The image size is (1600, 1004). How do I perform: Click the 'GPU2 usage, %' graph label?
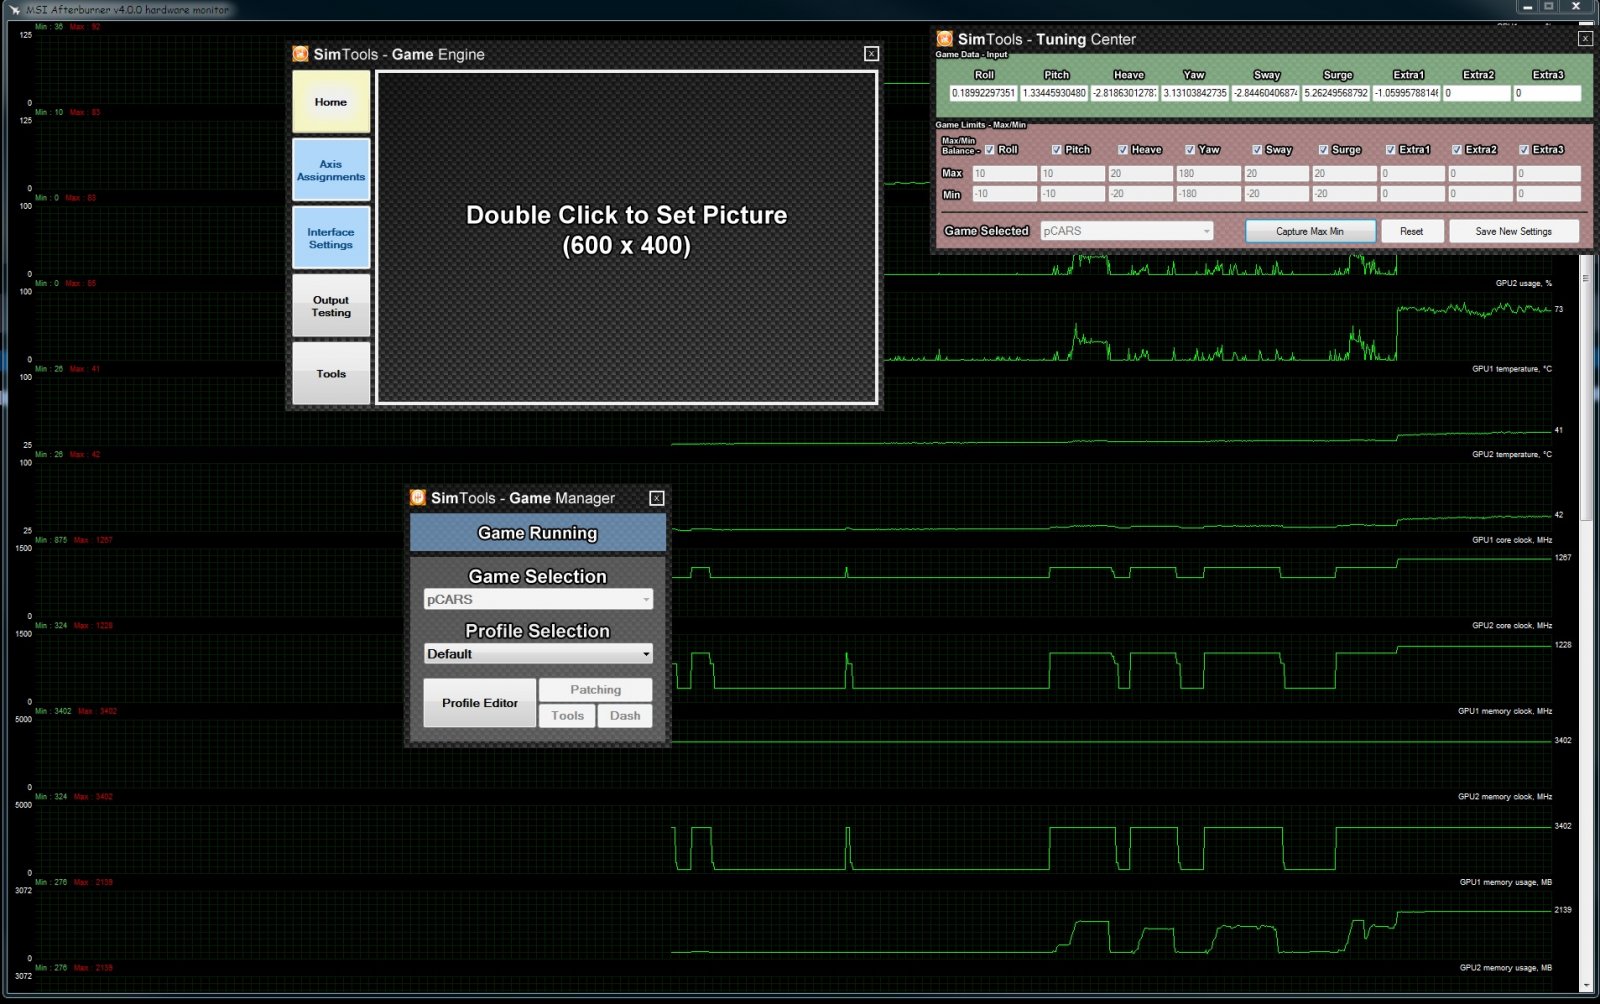click(1524, 283)
